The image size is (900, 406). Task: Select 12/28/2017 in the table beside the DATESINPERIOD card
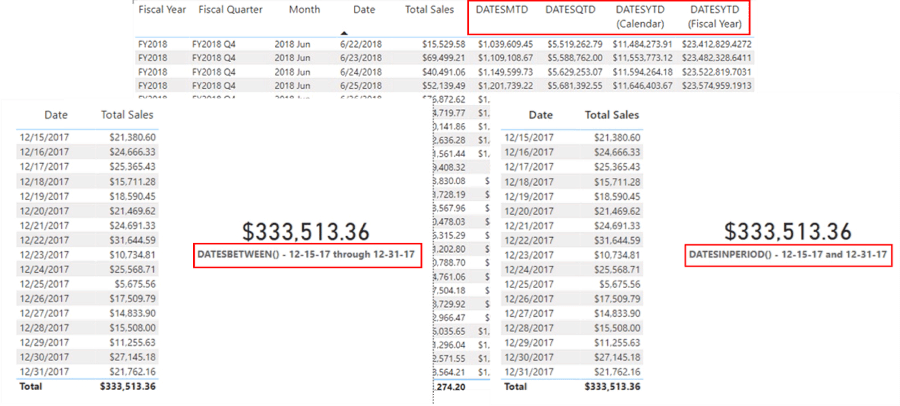click(529, 328)
